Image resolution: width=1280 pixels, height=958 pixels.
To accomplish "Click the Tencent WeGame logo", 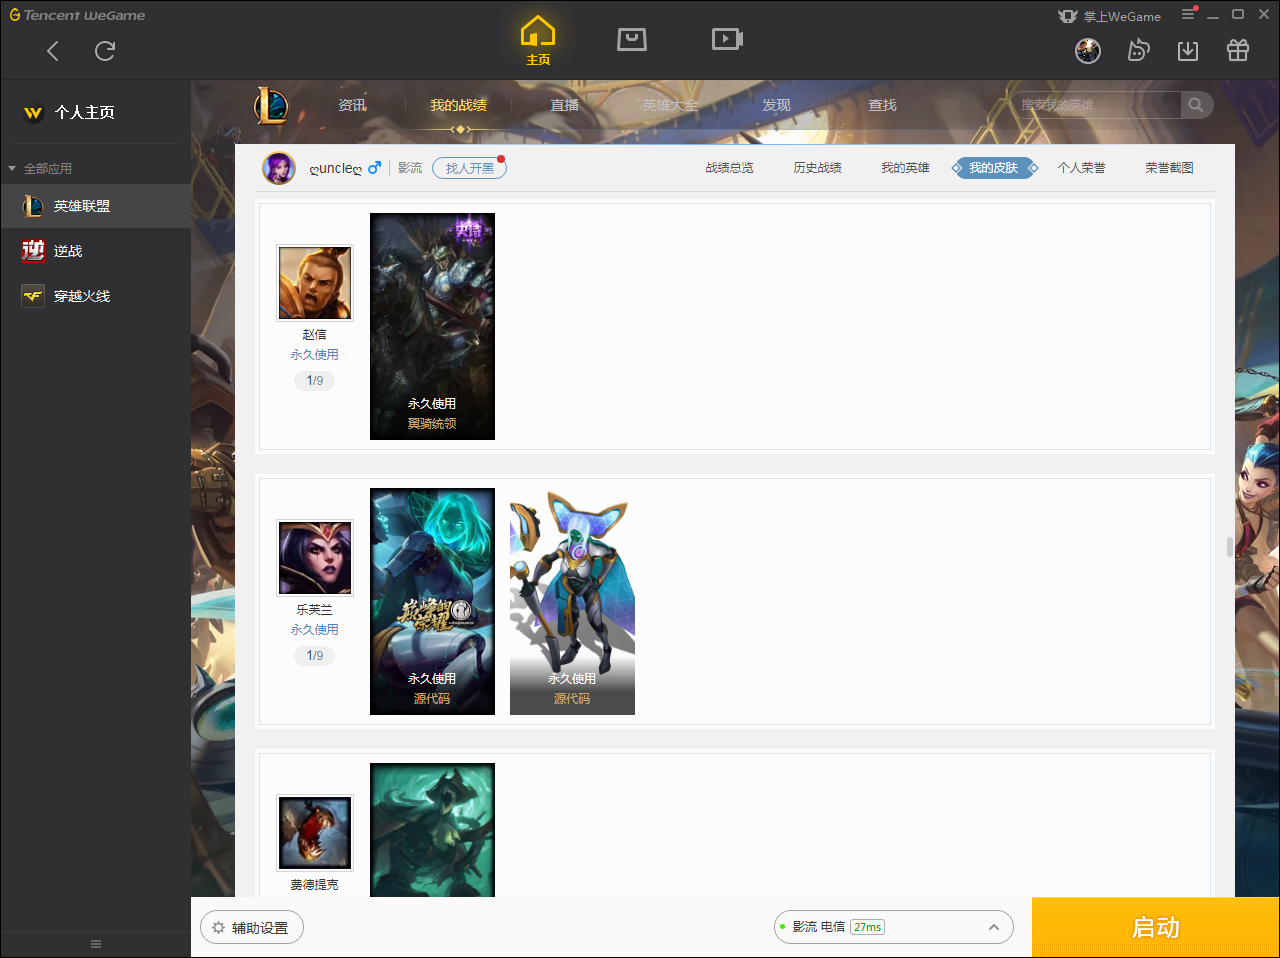I will [77, 15].
